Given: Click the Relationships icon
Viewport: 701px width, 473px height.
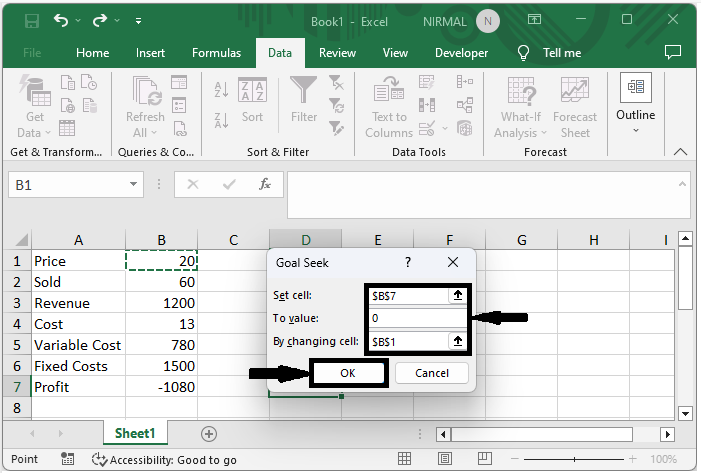Looking at the screenshot, I should coord(465,106).
